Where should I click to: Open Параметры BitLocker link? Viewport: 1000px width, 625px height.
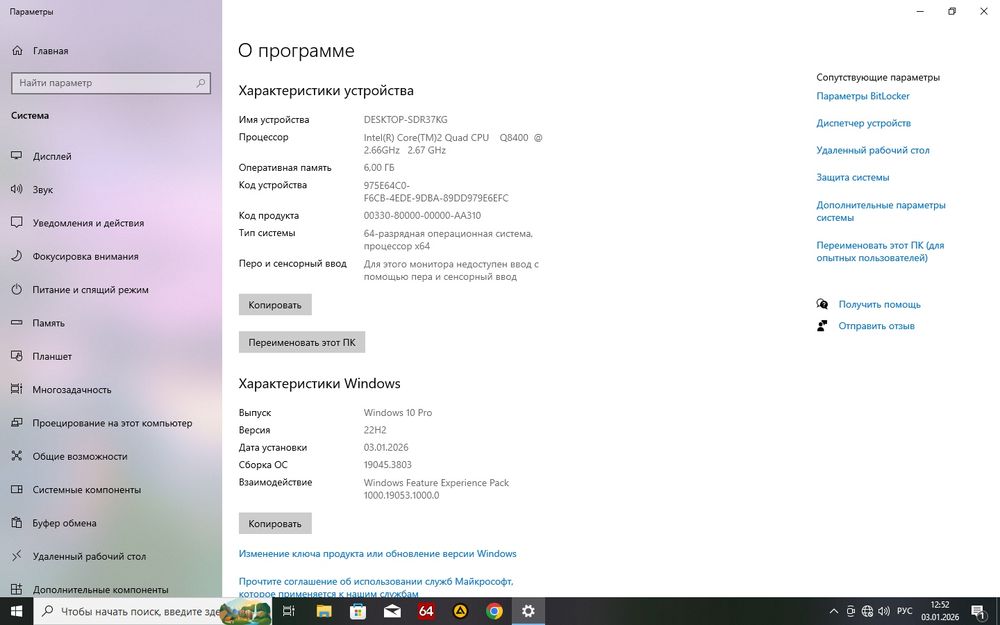tap(863, 96)
